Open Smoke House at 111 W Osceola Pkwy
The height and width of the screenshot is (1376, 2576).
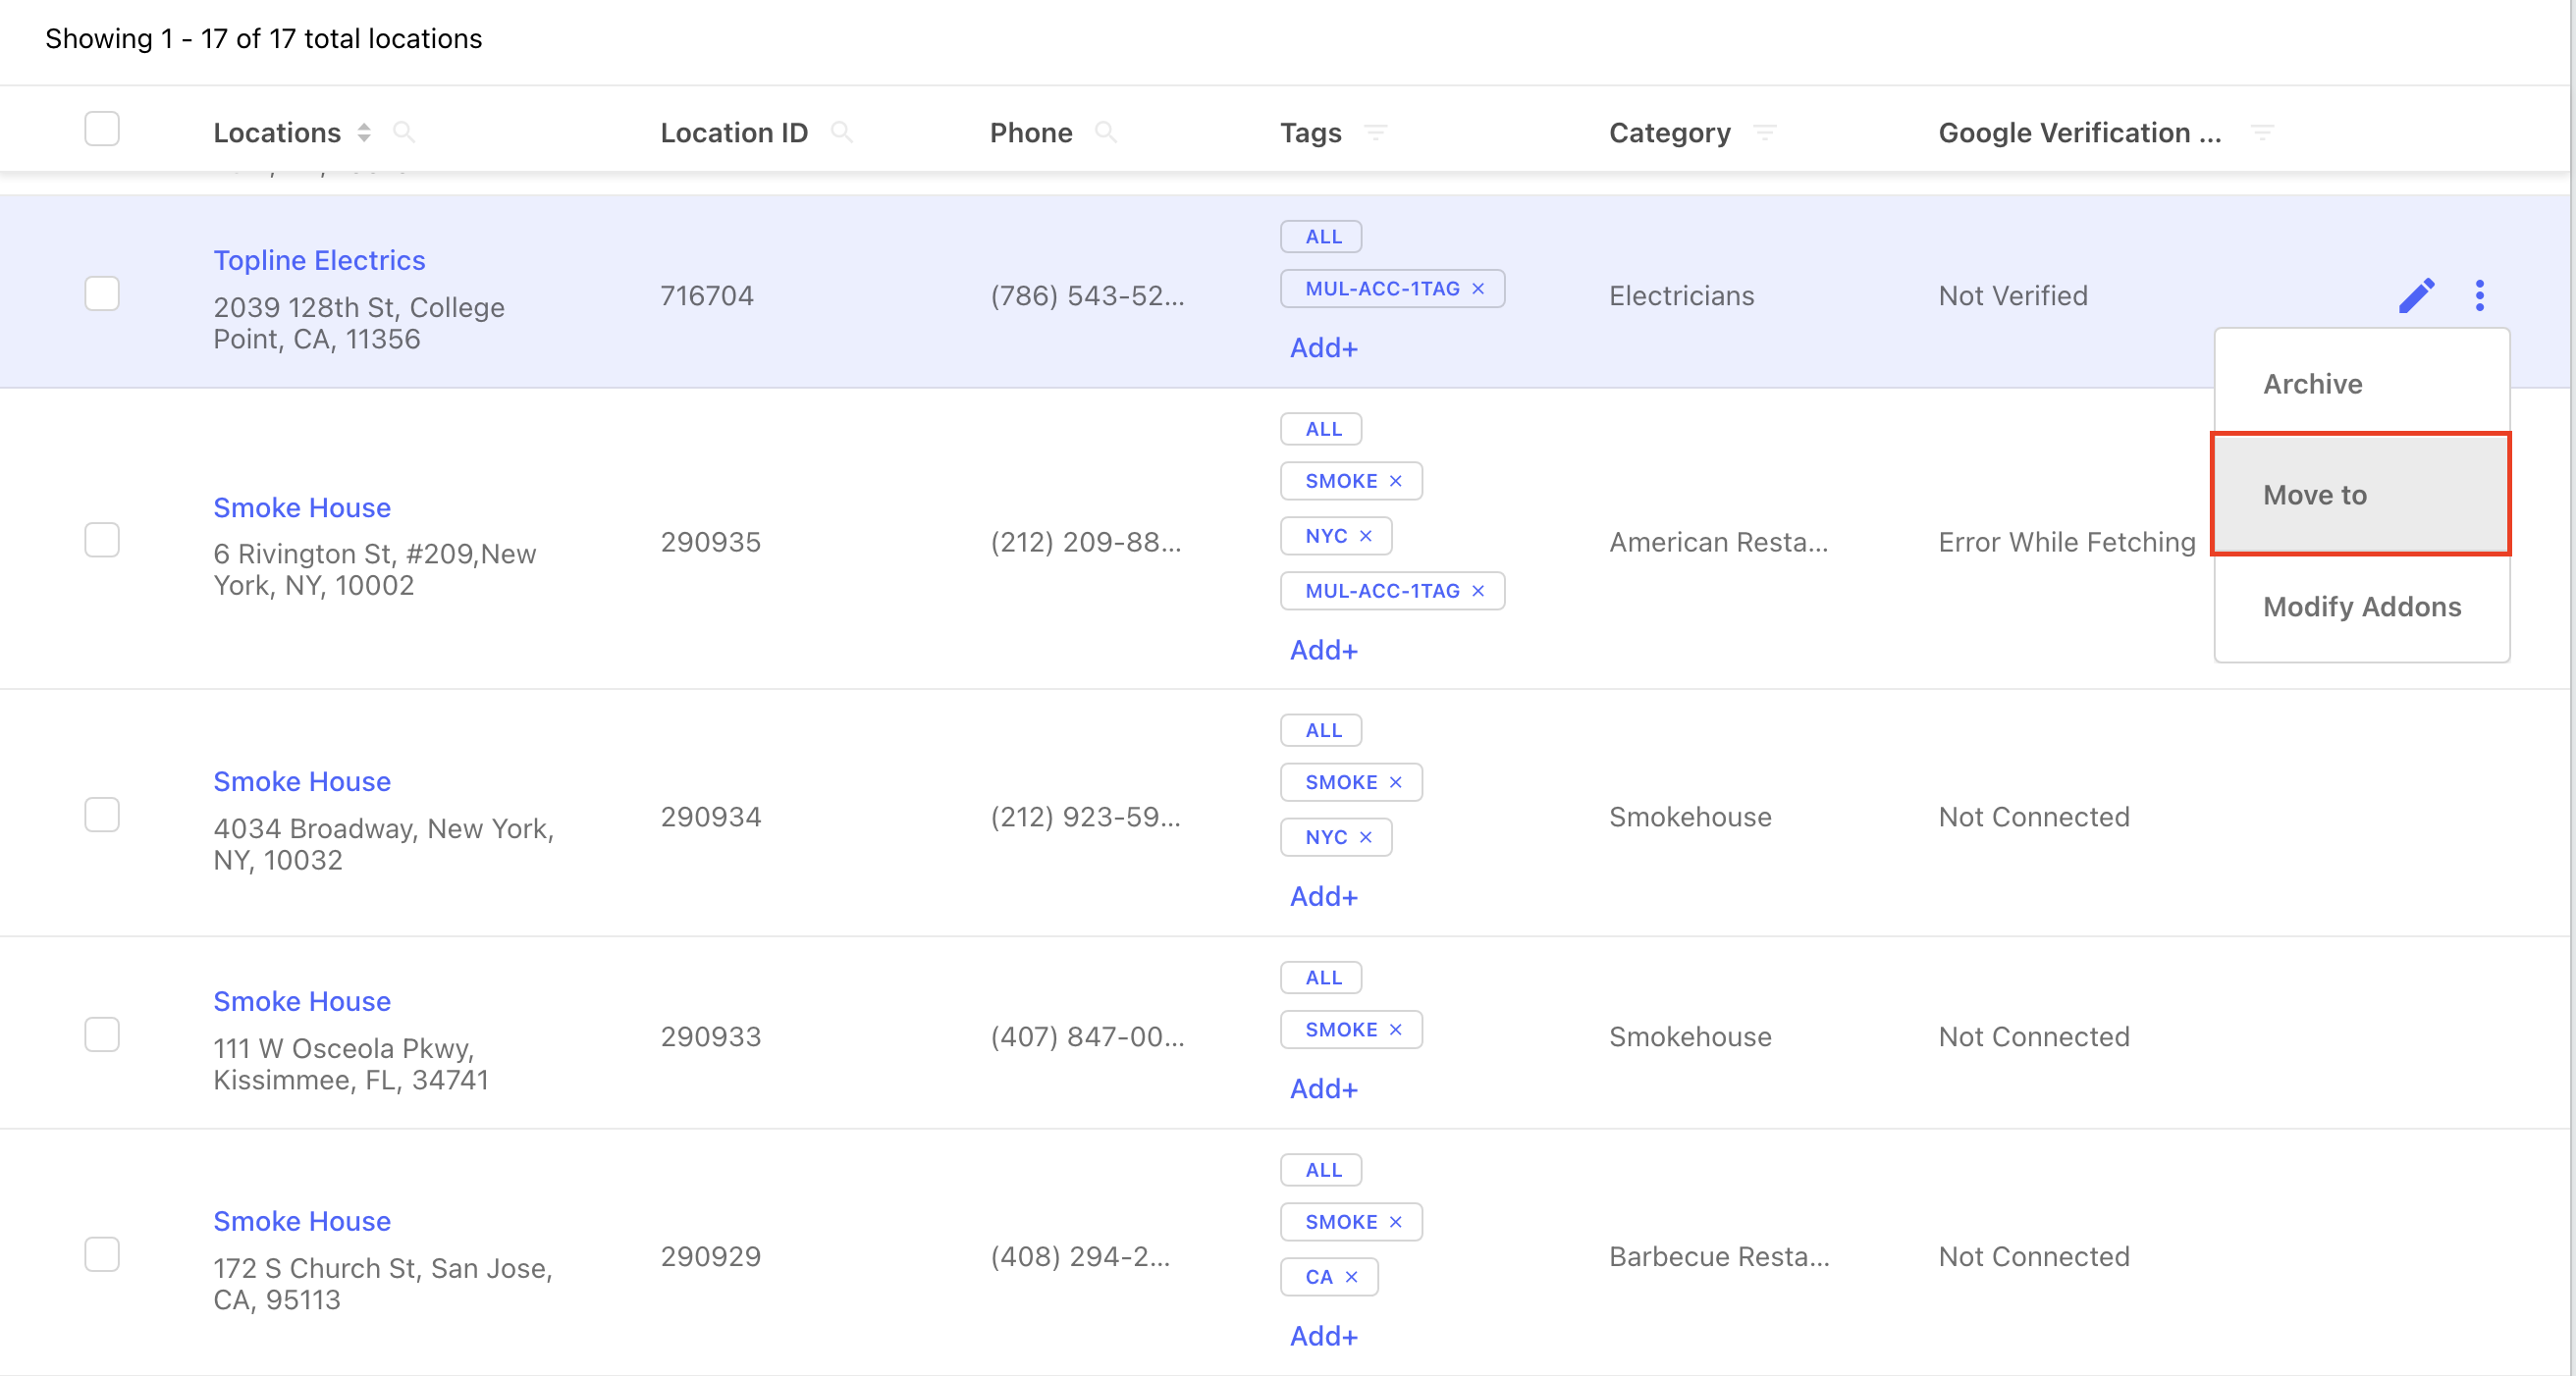click(x=302, y=1002)
